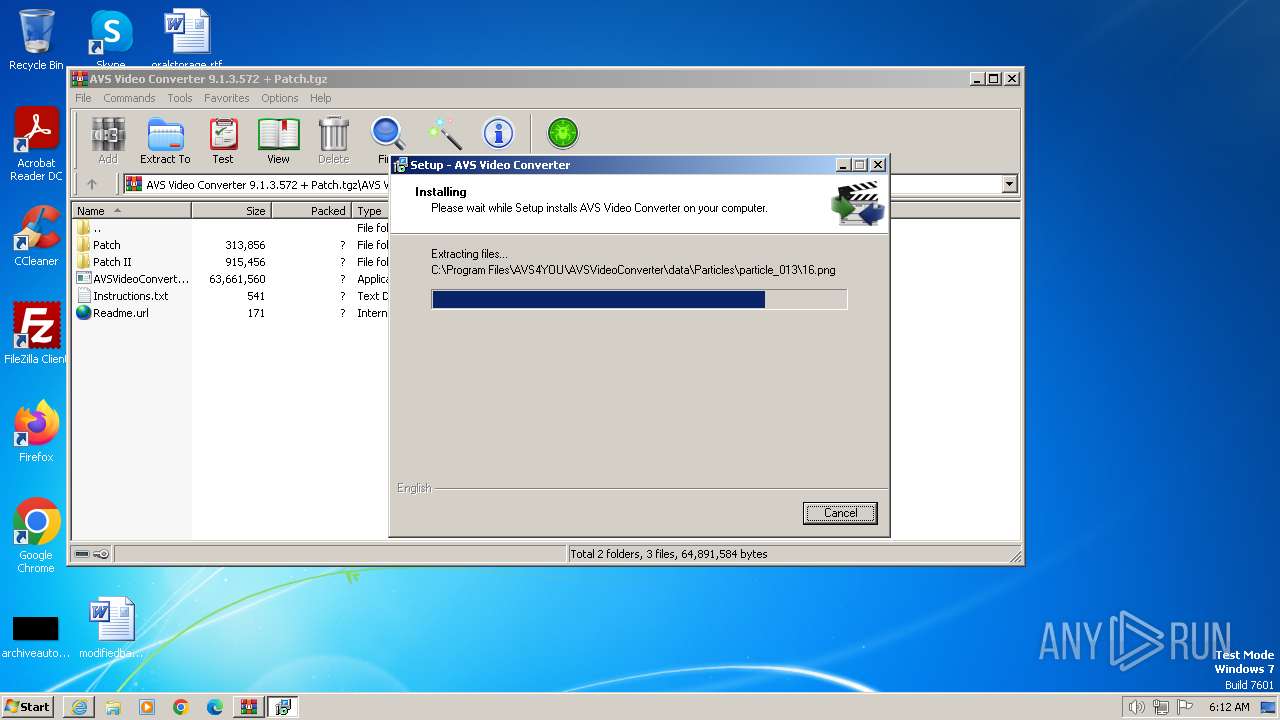Click the green VirusScan bug icon
This screenshot has height=720, width=1280.
pos(563,133)
